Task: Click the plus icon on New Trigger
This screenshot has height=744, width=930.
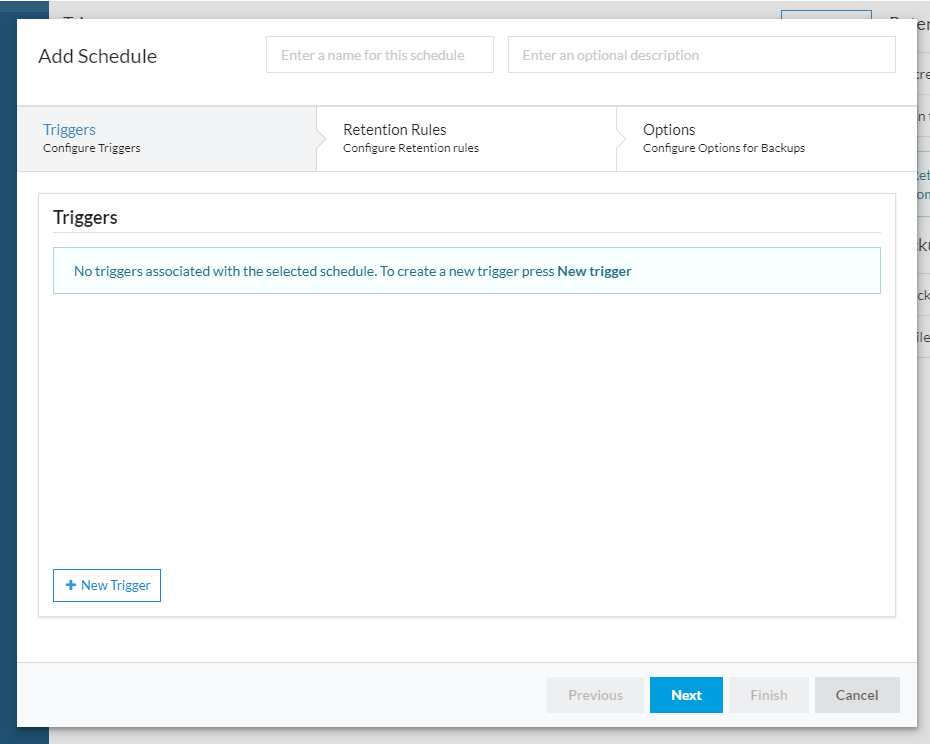Action: tap(71, 585)
